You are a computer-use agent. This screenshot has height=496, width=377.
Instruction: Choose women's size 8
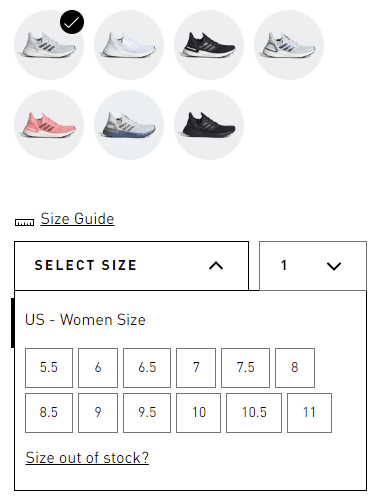pos(295,368)
